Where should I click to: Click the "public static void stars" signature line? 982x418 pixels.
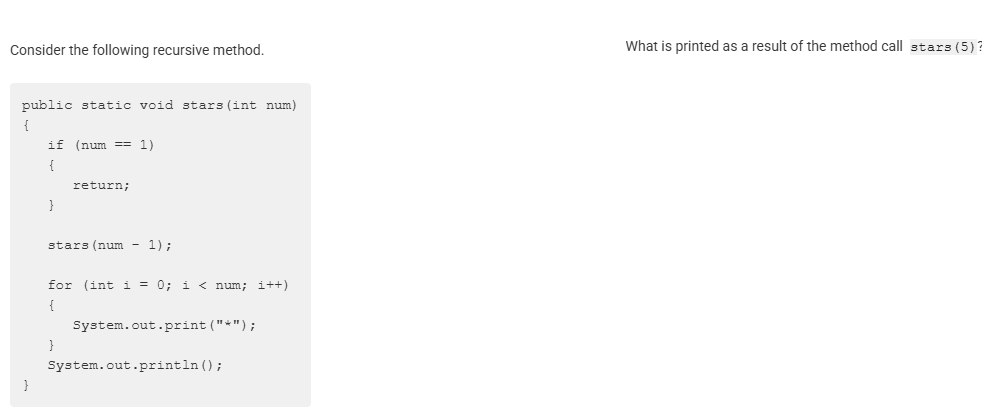(x=159, y=105)
